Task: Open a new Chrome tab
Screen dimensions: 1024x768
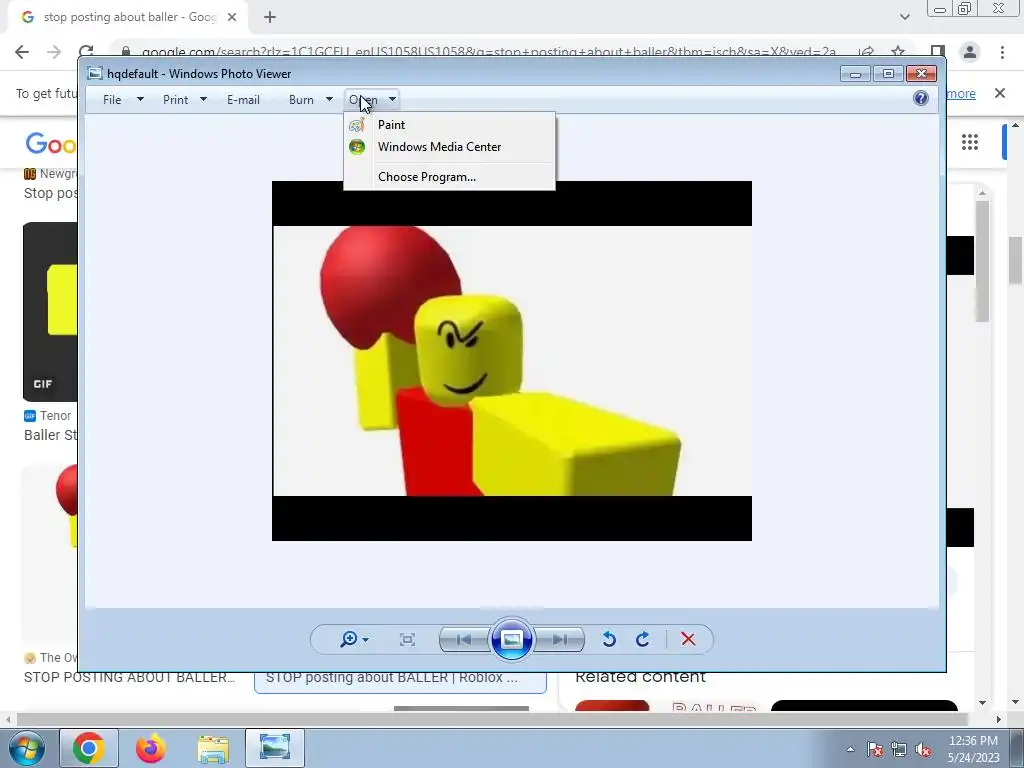Action: tap(270, 17)
